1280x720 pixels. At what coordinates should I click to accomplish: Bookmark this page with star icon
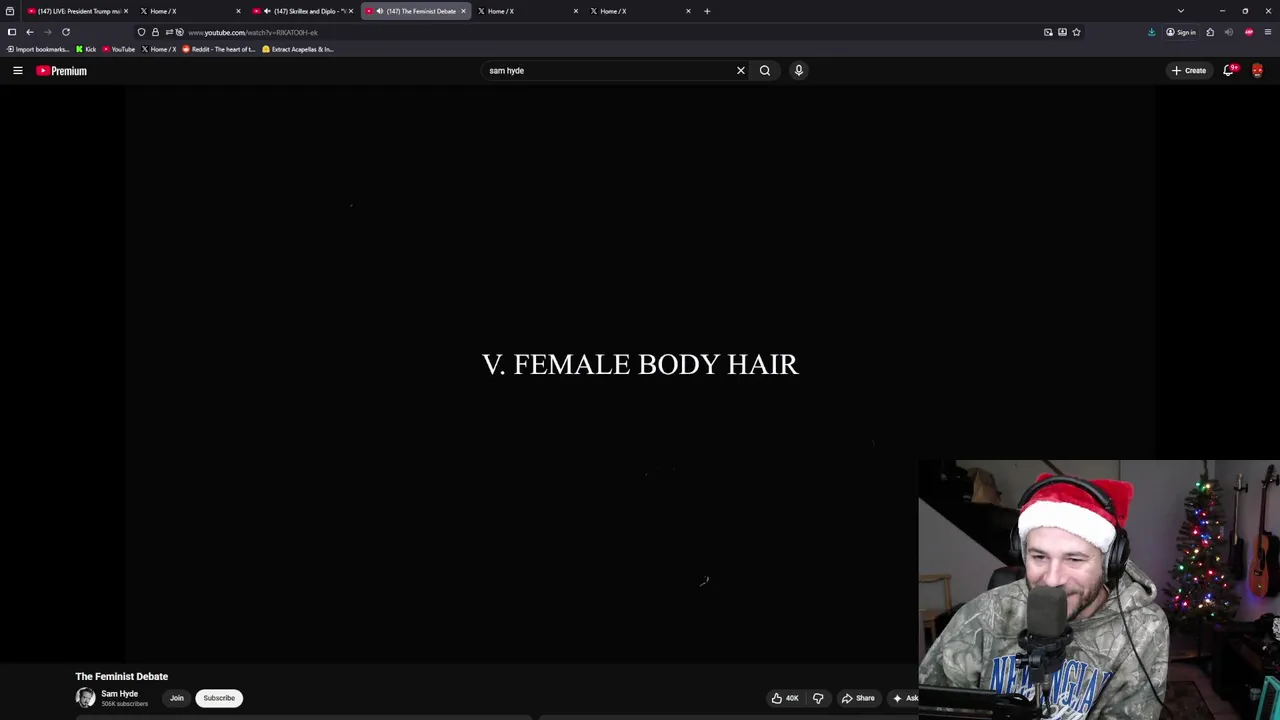point(1076,32)
